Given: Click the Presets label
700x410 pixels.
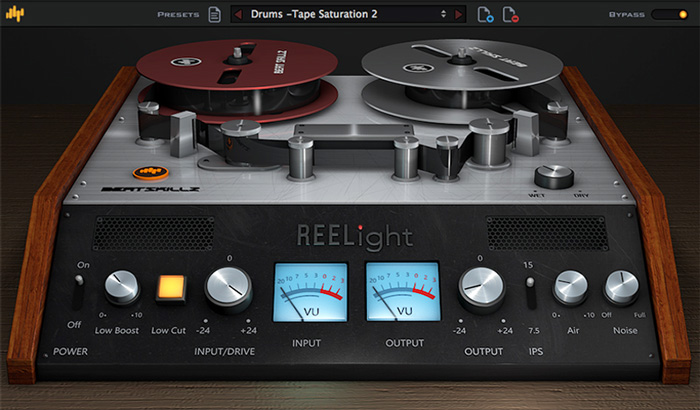Looking at the screenshot, I should [179, 15].
